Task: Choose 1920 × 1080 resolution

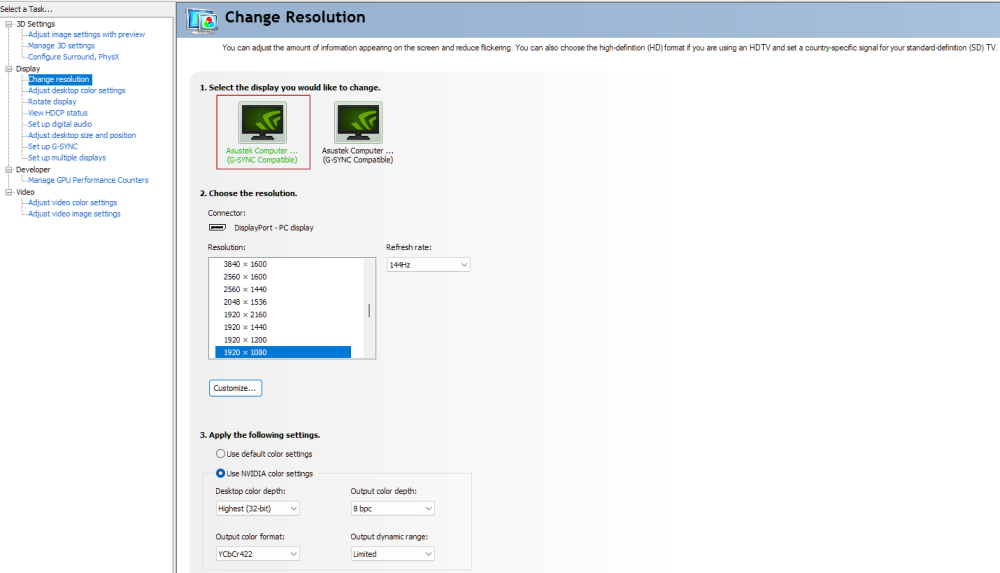Action: 283,352
